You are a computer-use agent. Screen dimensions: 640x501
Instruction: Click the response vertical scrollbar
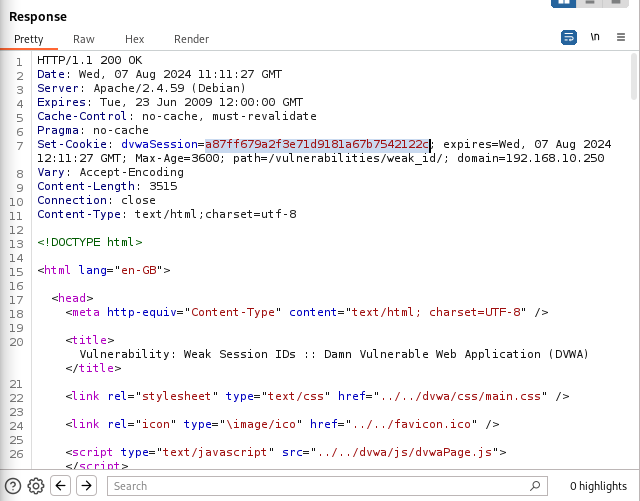tap(634, 77)
